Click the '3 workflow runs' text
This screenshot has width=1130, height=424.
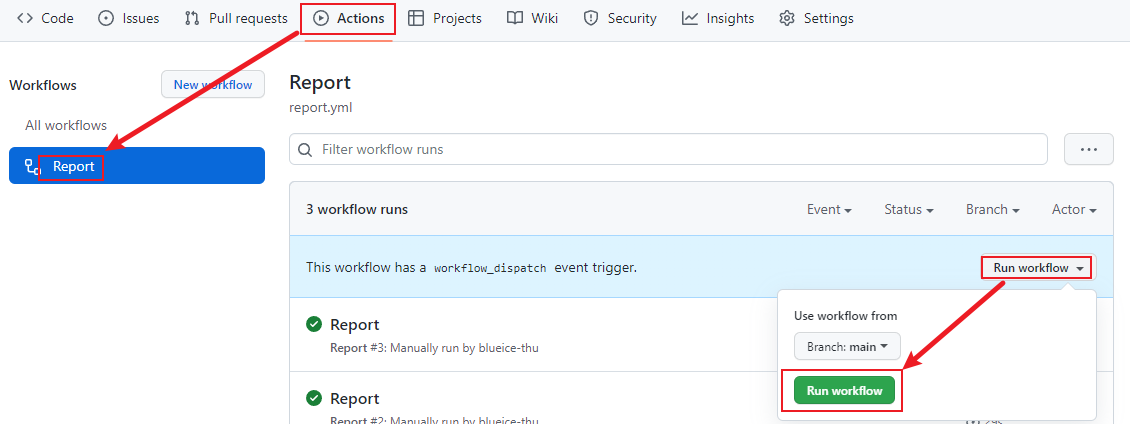(x=357, y=210)
